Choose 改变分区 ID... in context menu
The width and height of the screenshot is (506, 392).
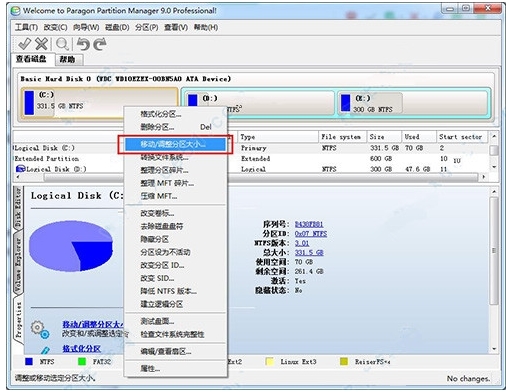pyautogui.click(x=176, y=265)
